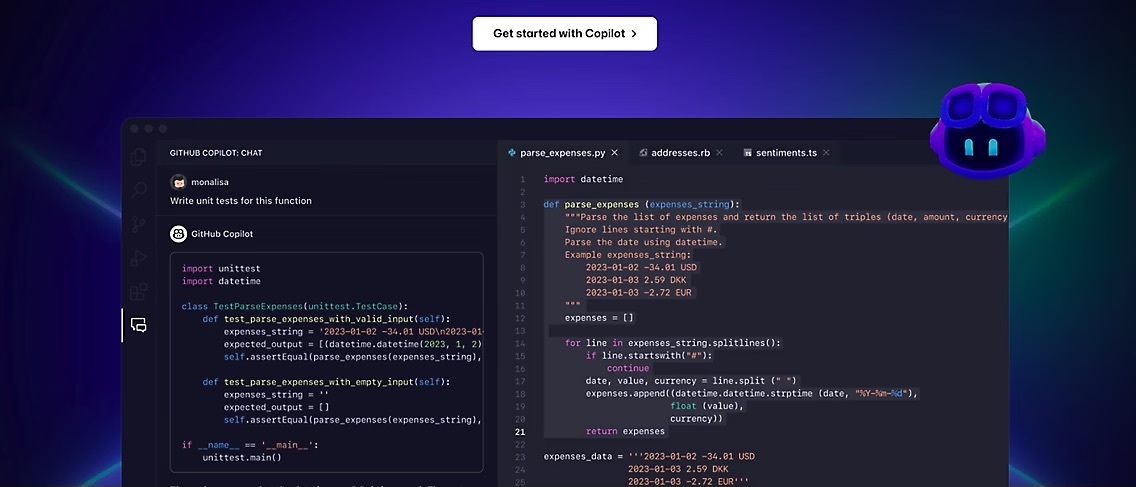Image resolution: width=1136 pixels, height=487 pixels.
Task: Click the TypeScript file icon on sentiments.ts tab
Action: click(747, 153)
